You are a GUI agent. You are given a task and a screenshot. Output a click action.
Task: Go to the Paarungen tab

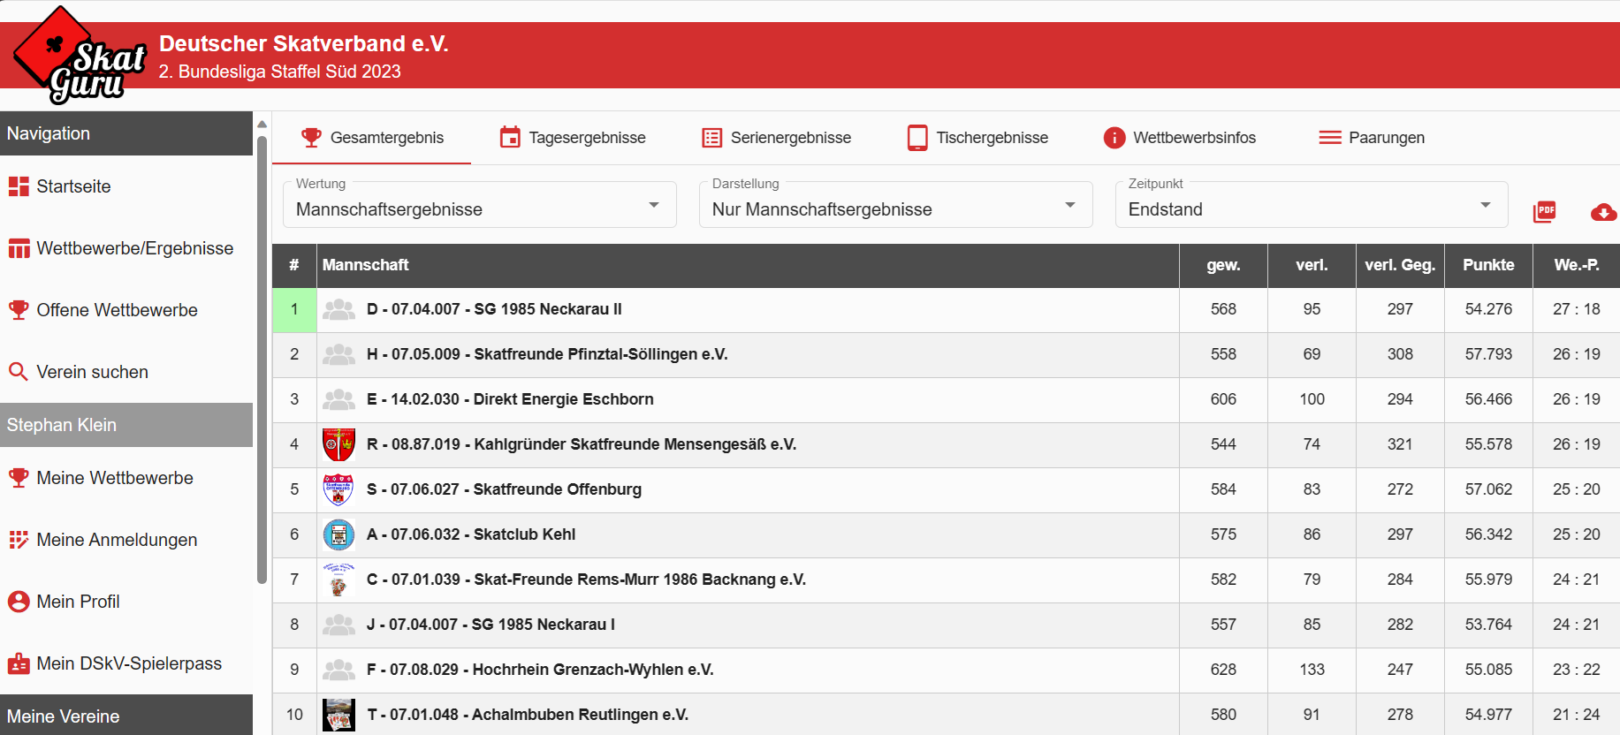tap(1371, 138)
